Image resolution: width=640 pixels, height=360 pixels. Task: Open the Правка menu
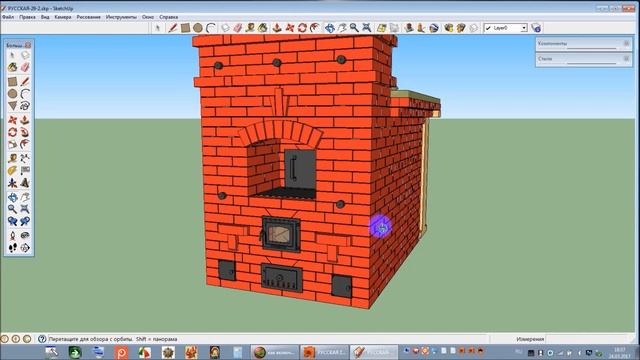coord(27,17)
